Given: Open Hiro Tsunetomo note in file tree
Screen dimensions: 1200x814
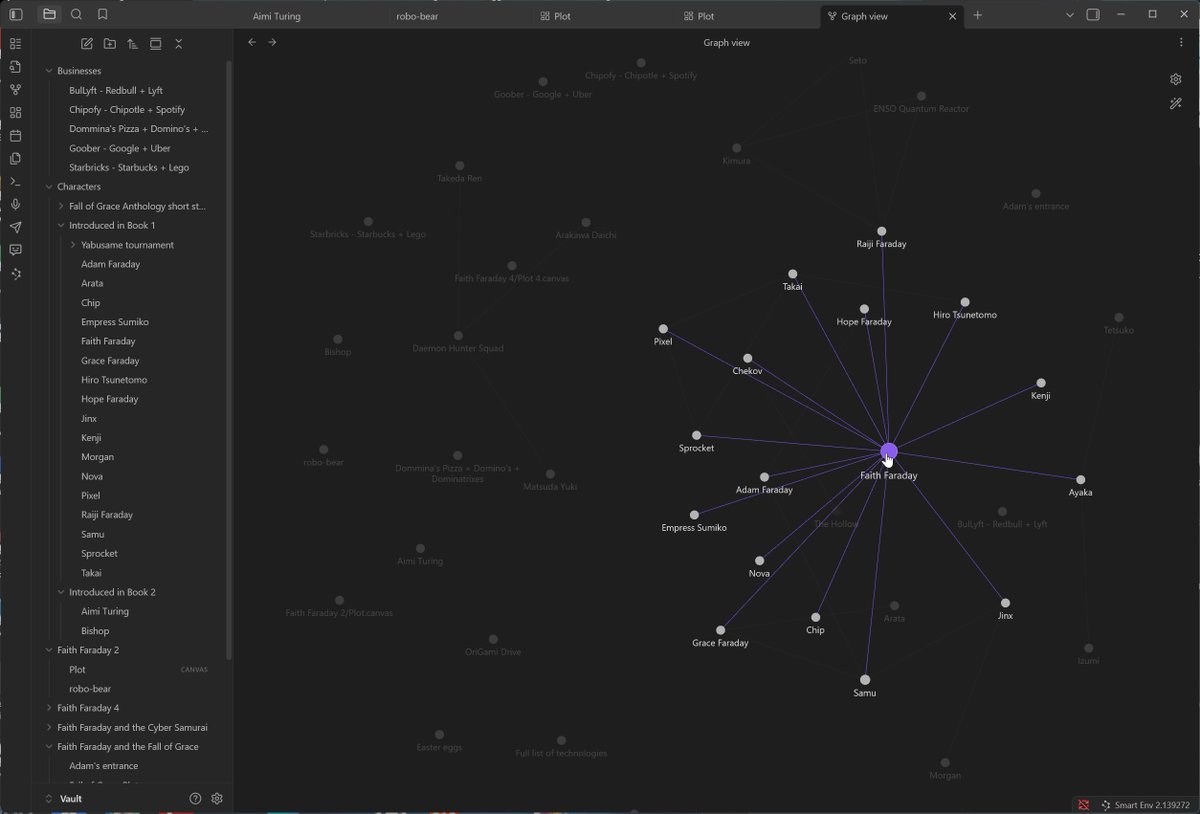Looking at the screenshot, I should coord(114,380).
